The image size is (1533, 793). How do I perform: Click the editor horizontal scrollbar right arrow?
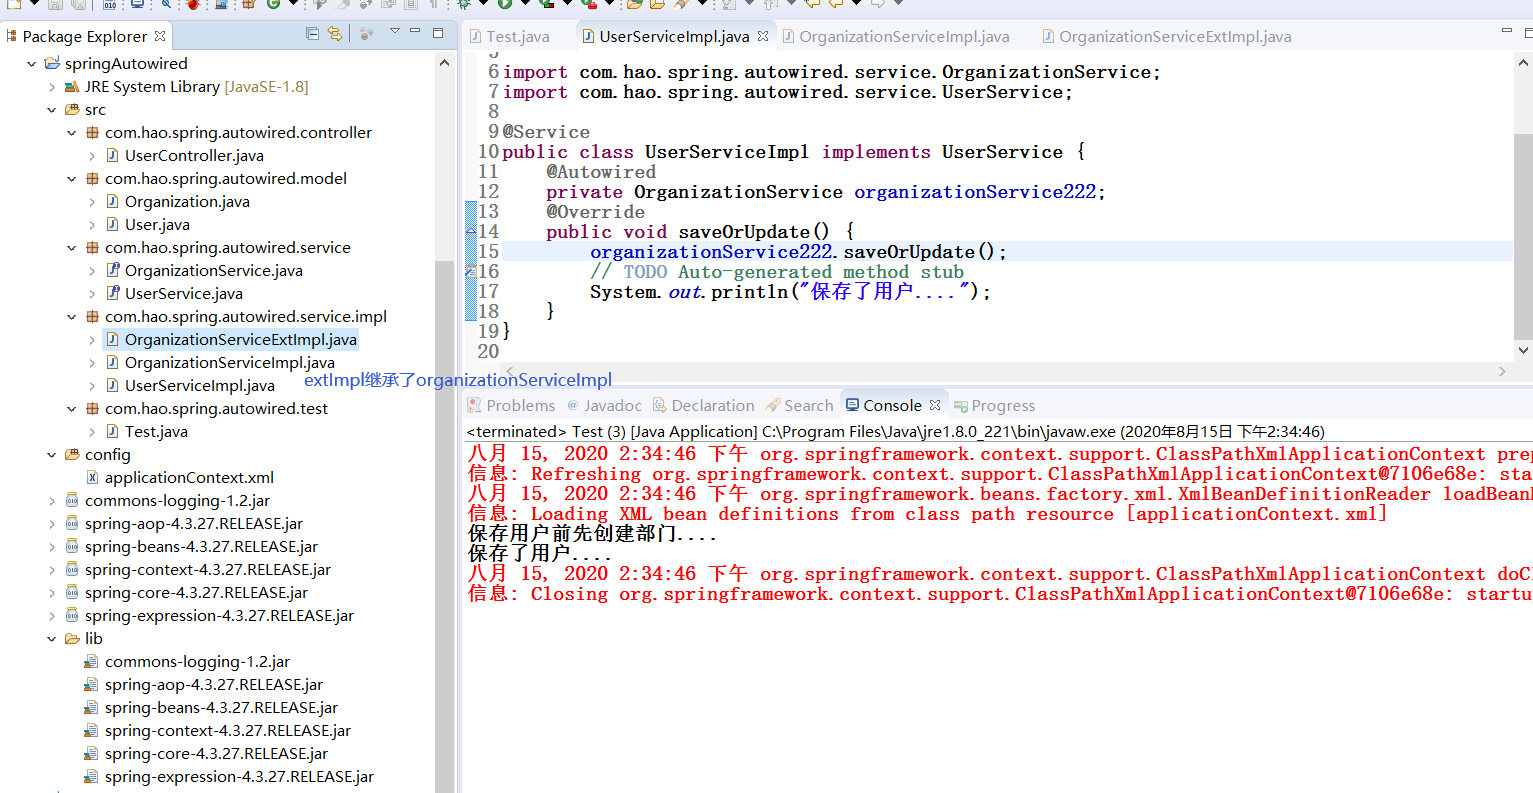1502,371
